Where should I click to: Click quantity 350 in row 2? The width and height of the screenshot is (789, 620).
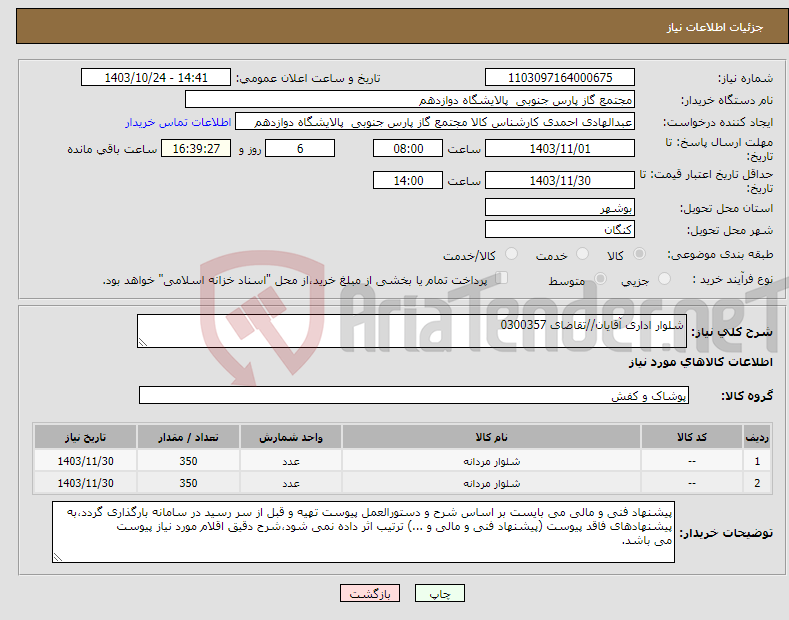point(188,483)
